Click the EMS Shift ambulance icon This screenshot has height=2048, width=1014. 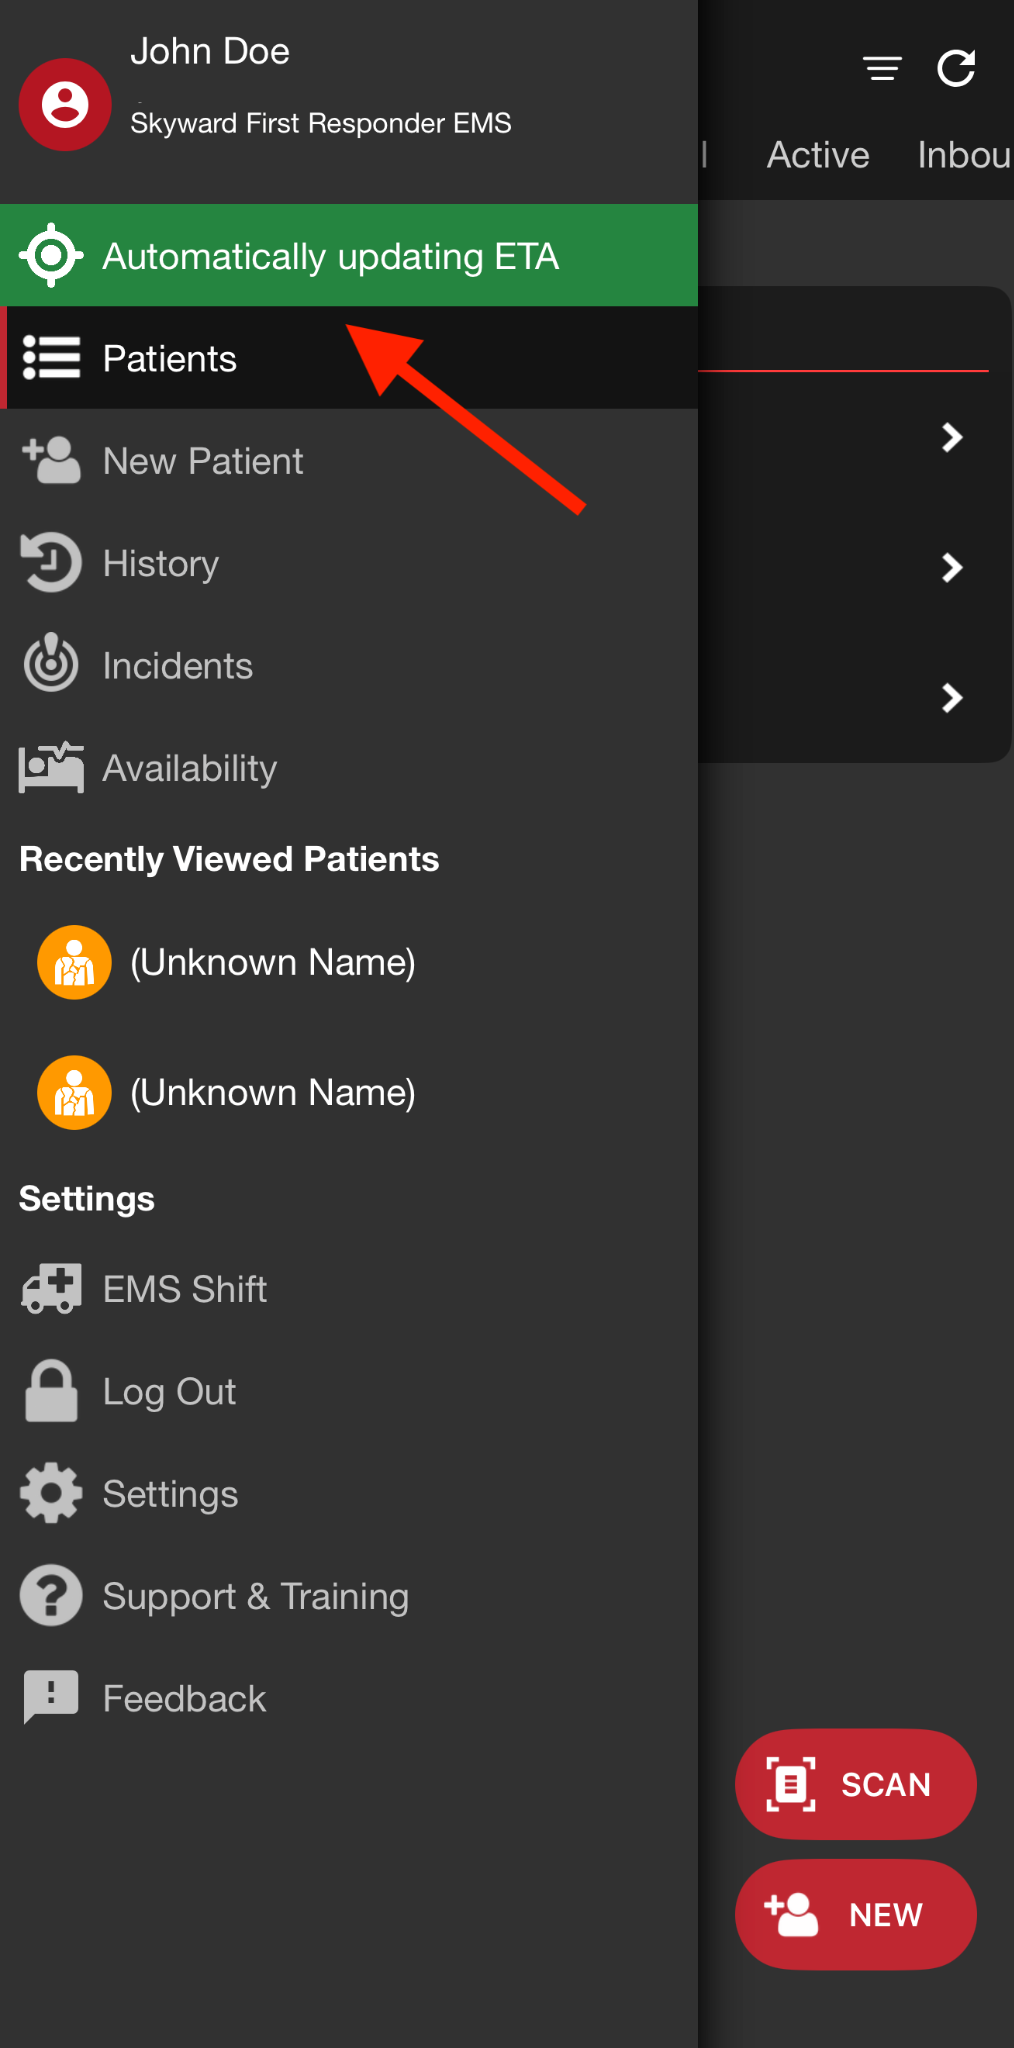pyautogui.click(x=51, y=1289)
